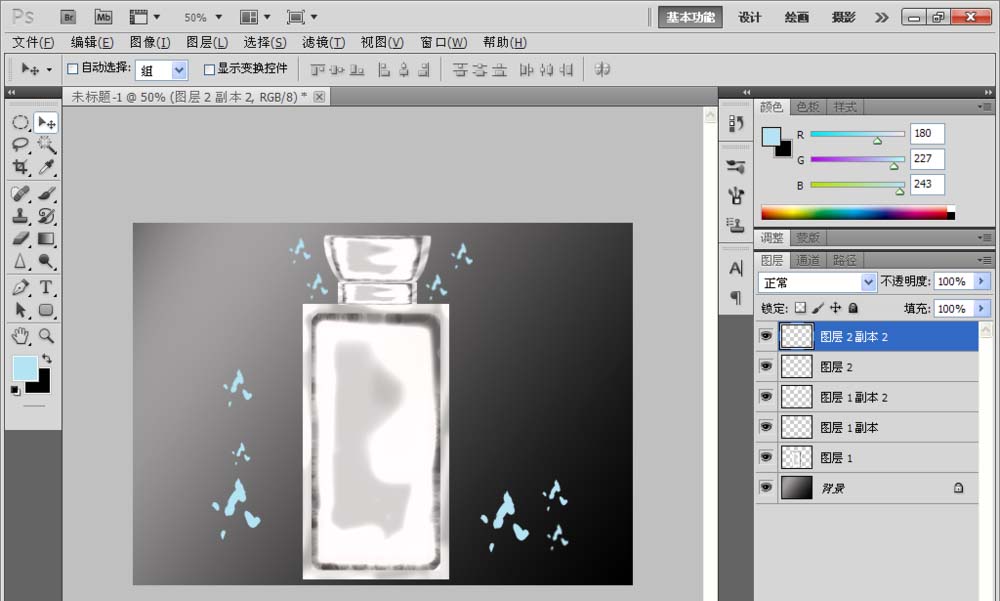
Task: Select the Pen tool
Action: (x=20, y=287)
